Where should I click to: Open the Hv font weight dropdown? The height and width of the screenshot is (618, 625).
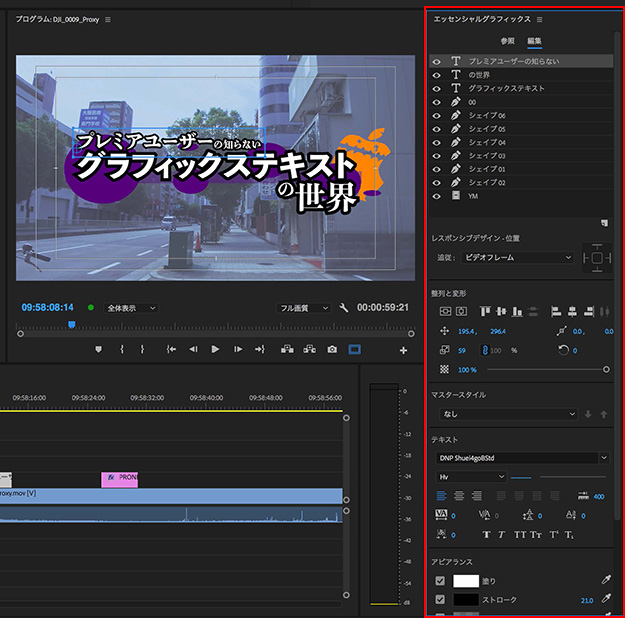472,477
